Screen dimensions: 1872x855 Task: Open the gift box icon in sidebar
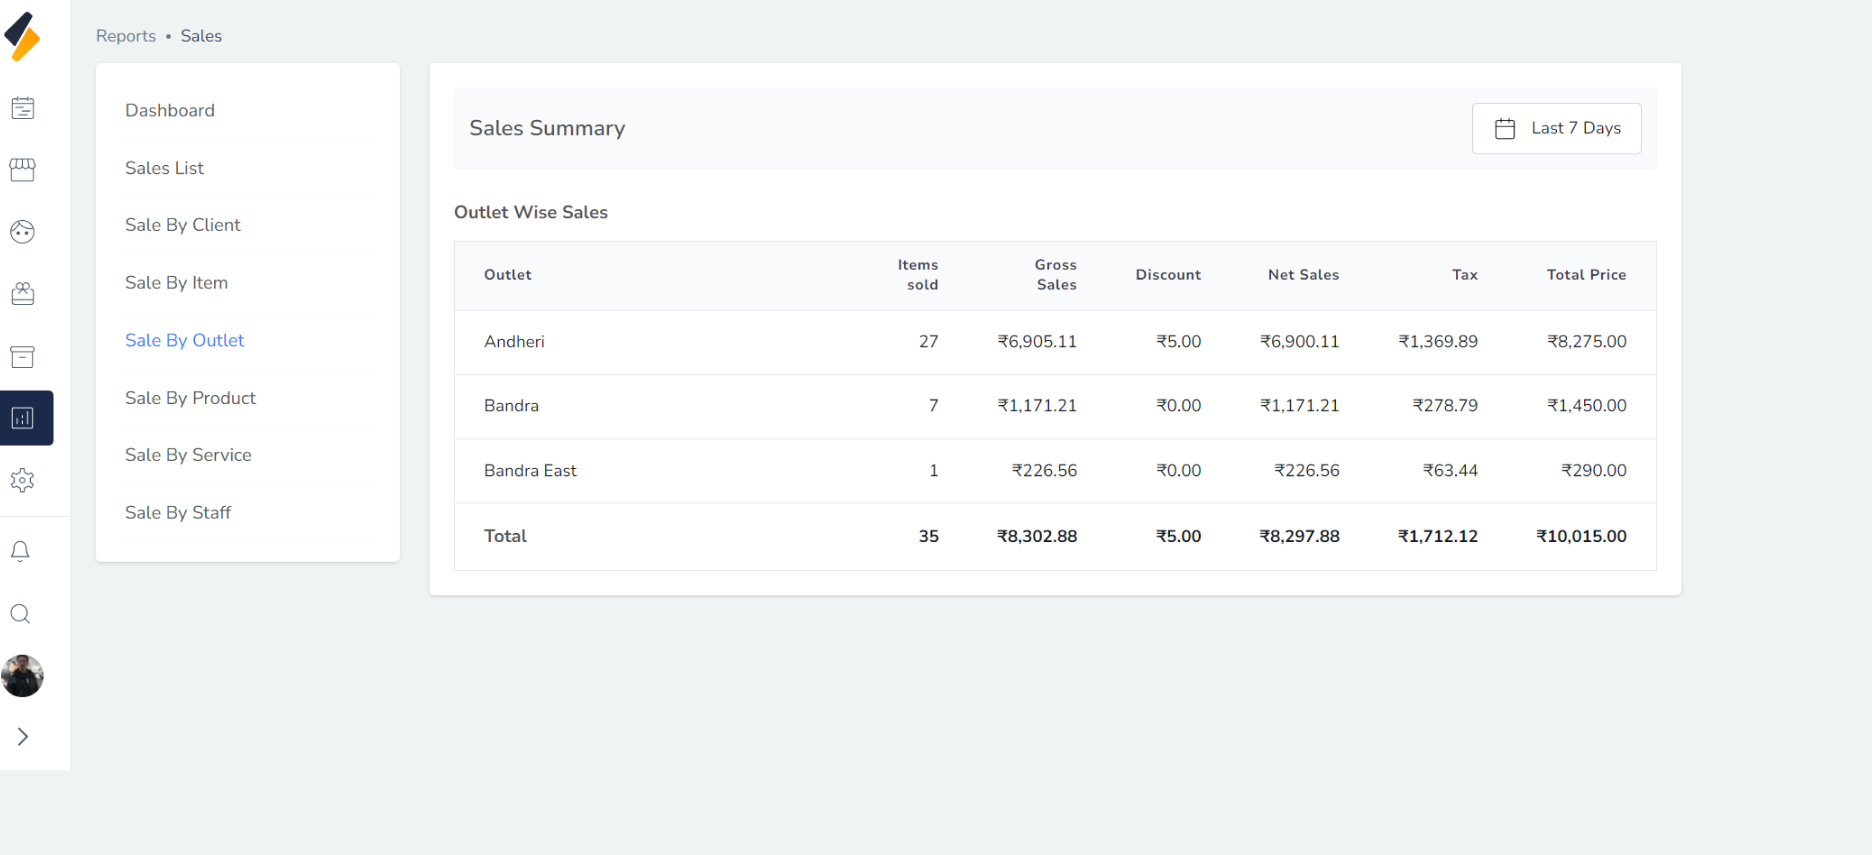point(22,294)
